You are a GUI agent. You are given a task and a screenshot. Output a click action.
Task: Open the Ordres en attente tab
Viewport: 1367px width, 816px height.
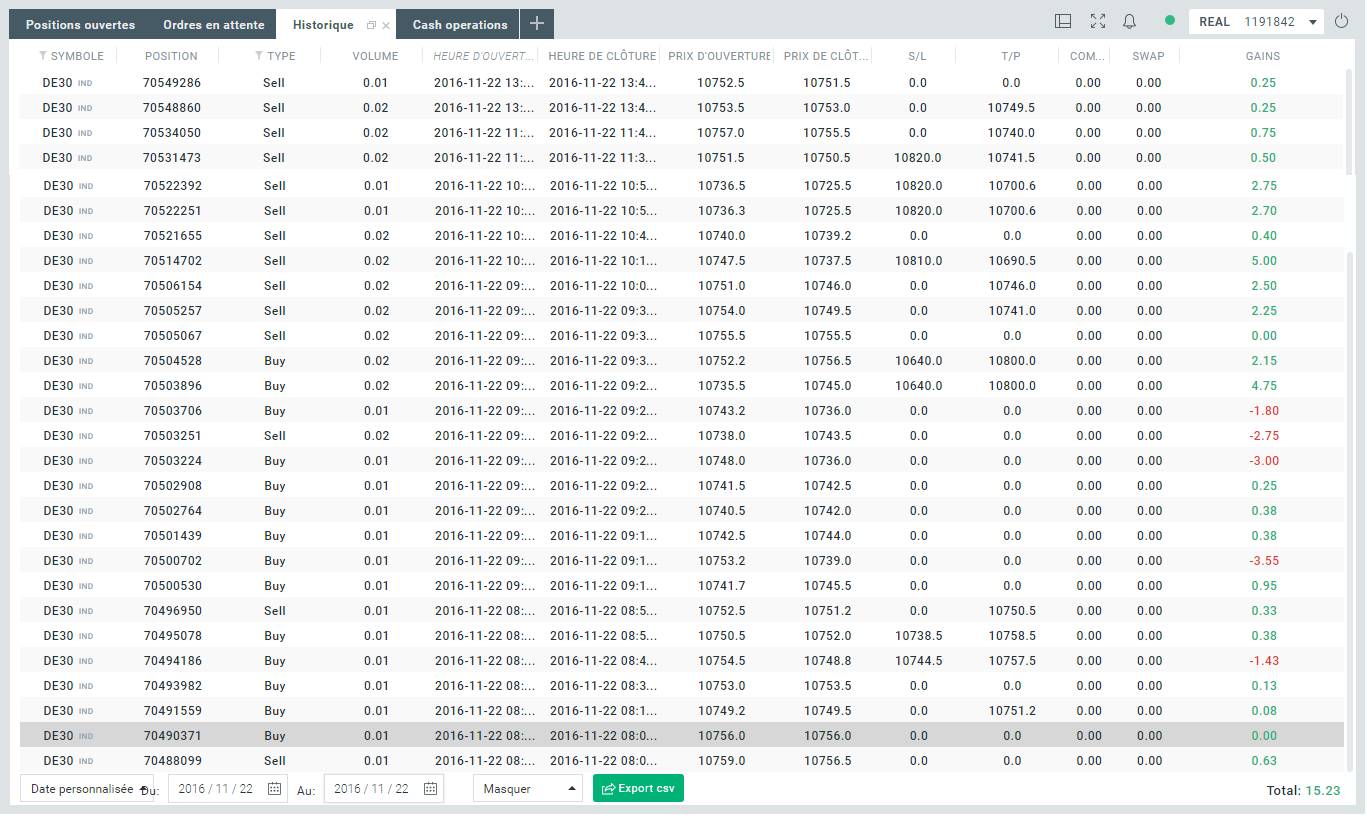click(214, 25)
